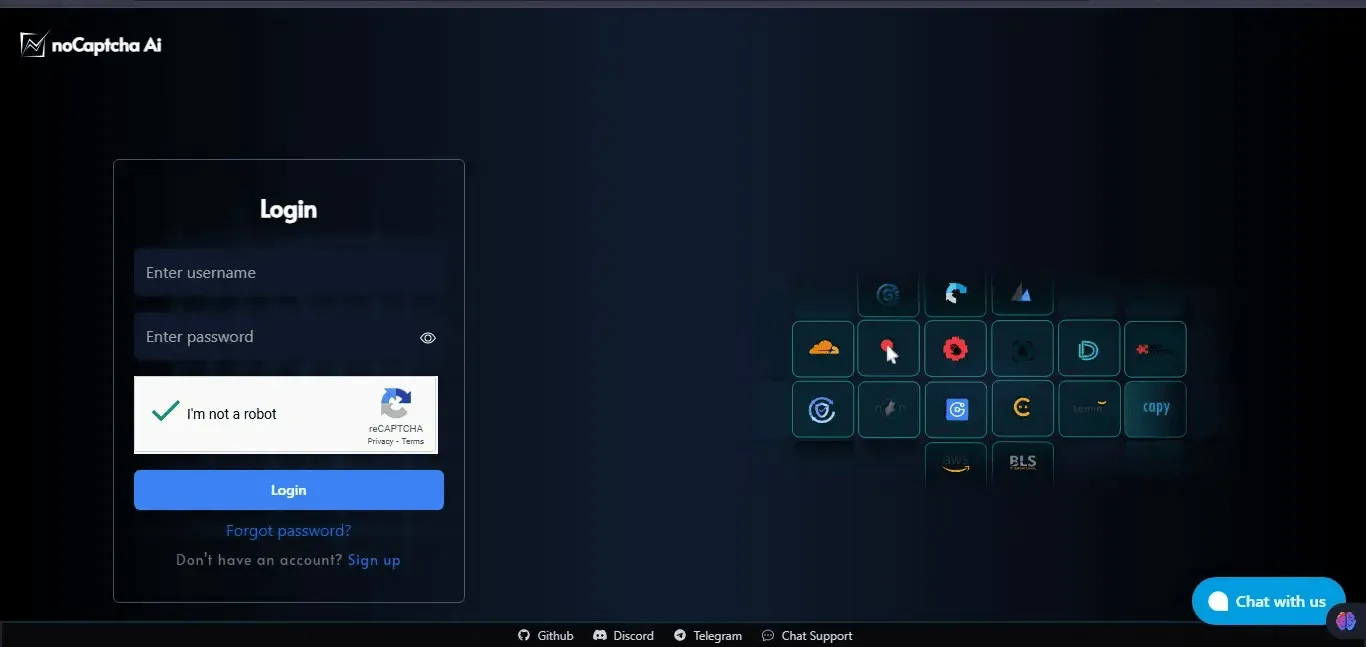Viewport: 1366px width, 647px height.
Task: Toggle password visibility eye icon
Action: pos(428,338)
